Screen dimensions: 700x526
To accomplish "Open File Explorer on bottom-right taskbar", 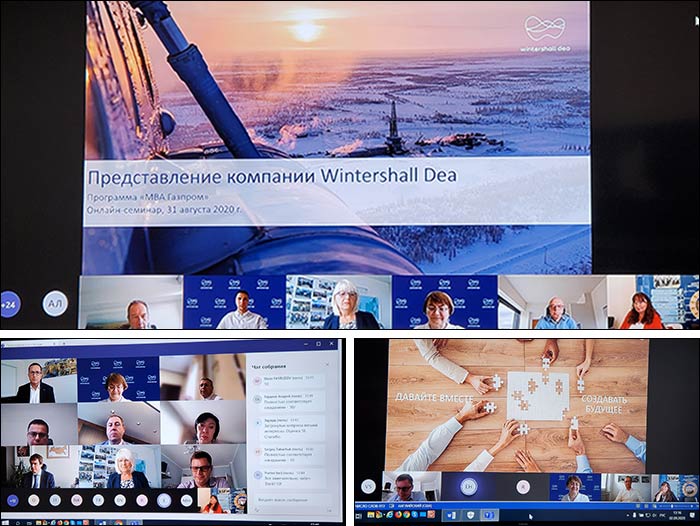I will (371, 515).
